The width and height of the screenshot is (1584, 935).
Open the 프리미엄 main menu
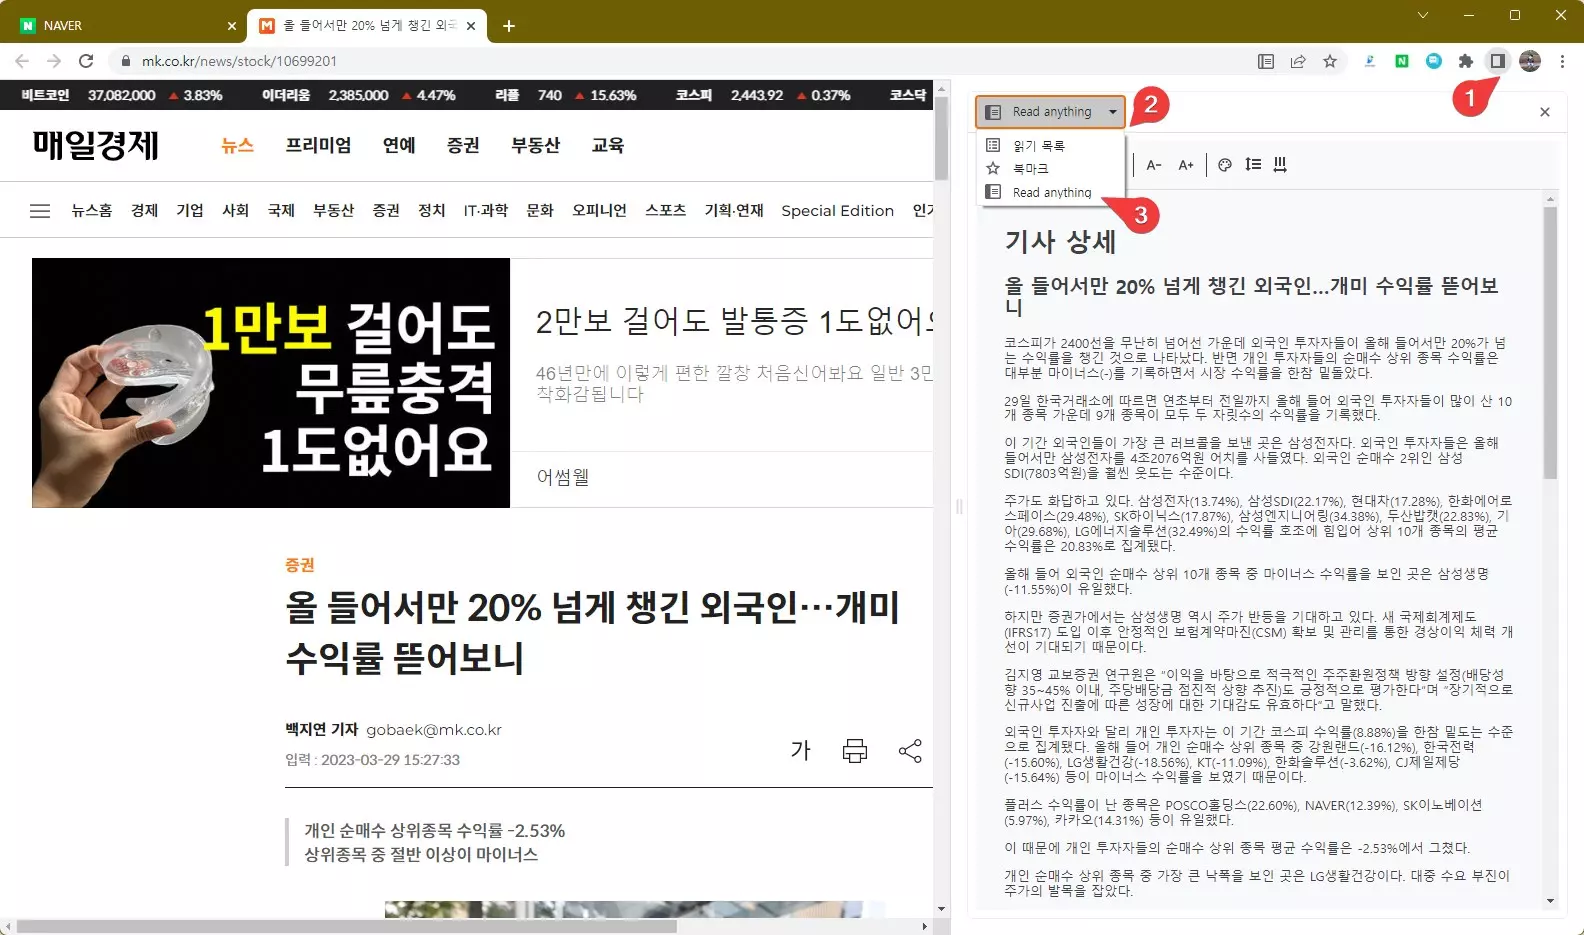click(318, 146)
